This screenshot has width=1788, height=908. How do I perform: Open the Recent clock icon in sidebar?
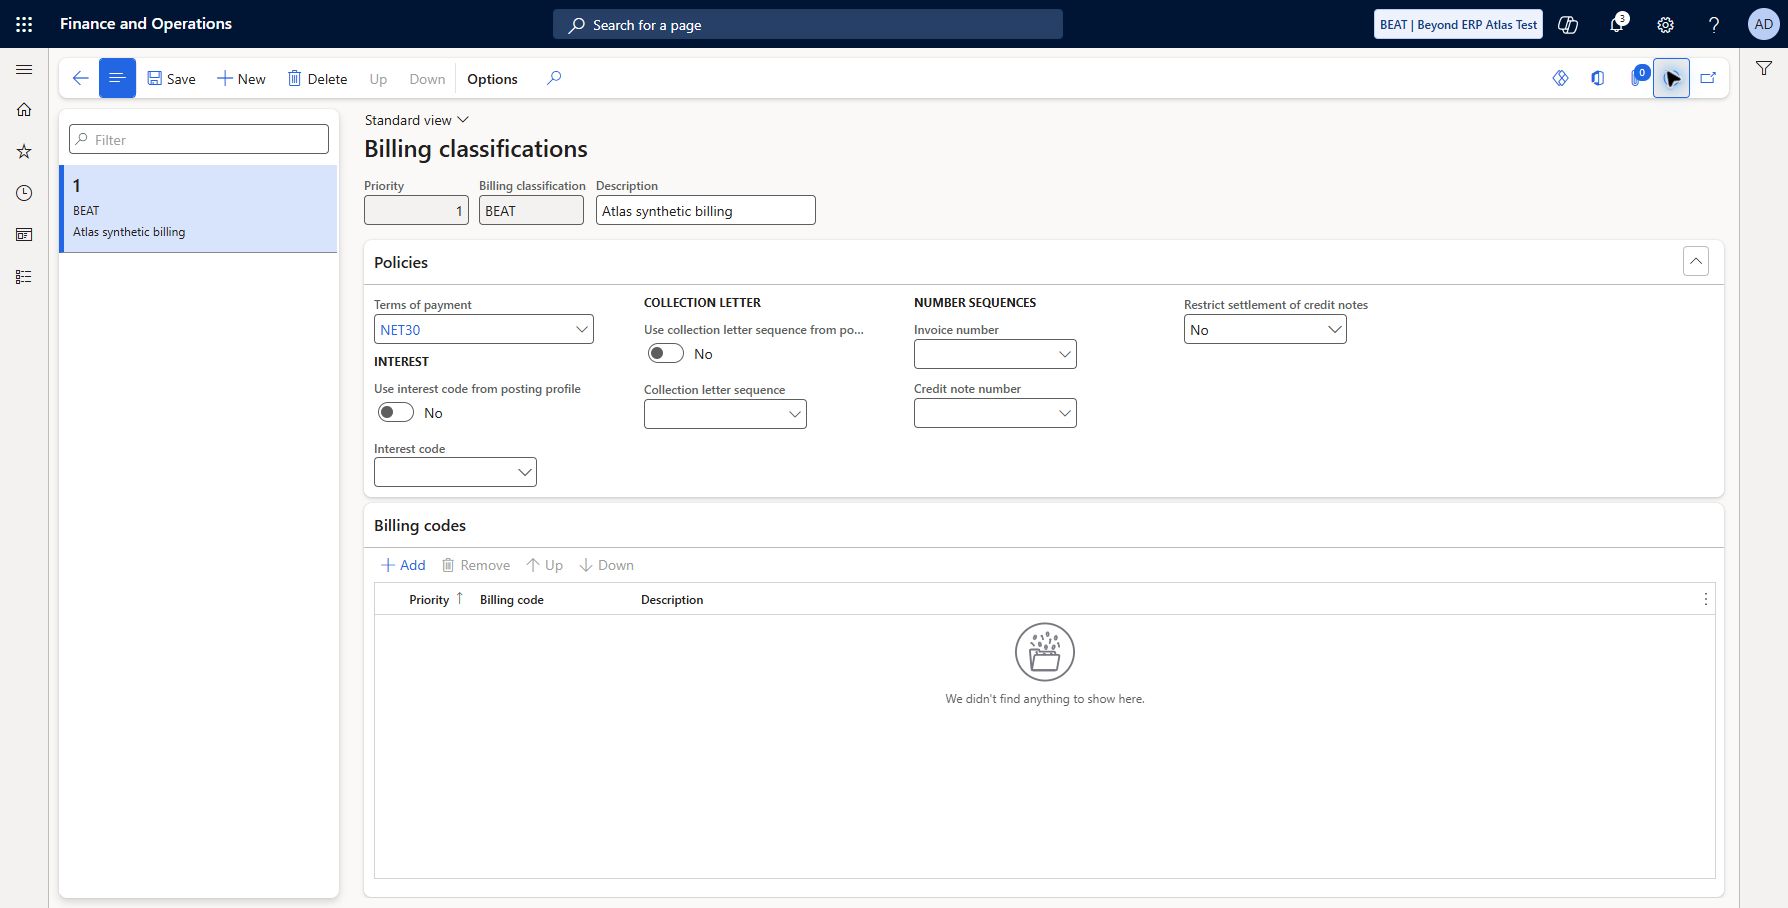[24, 193]
